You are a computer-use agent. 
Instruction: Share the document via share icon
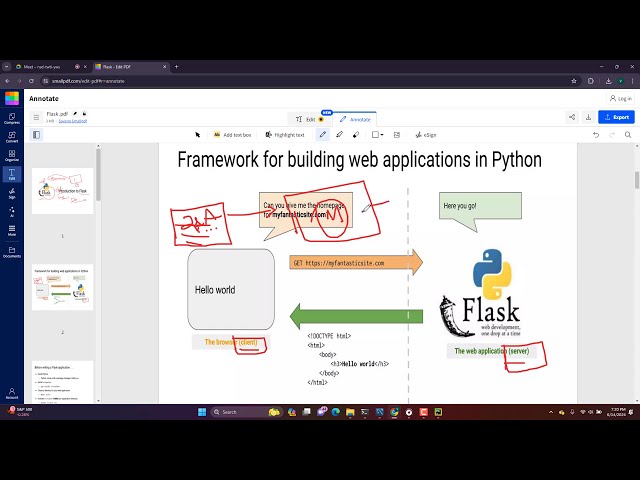[572, 117]
